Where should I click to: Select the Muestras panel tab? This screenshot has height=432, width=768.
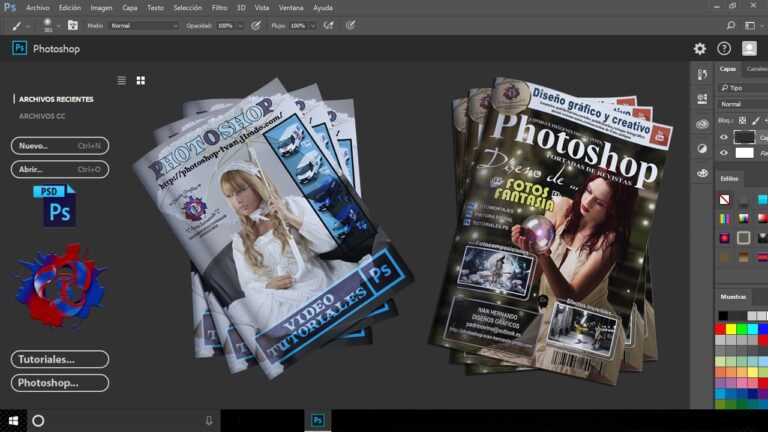click(733, 297)
